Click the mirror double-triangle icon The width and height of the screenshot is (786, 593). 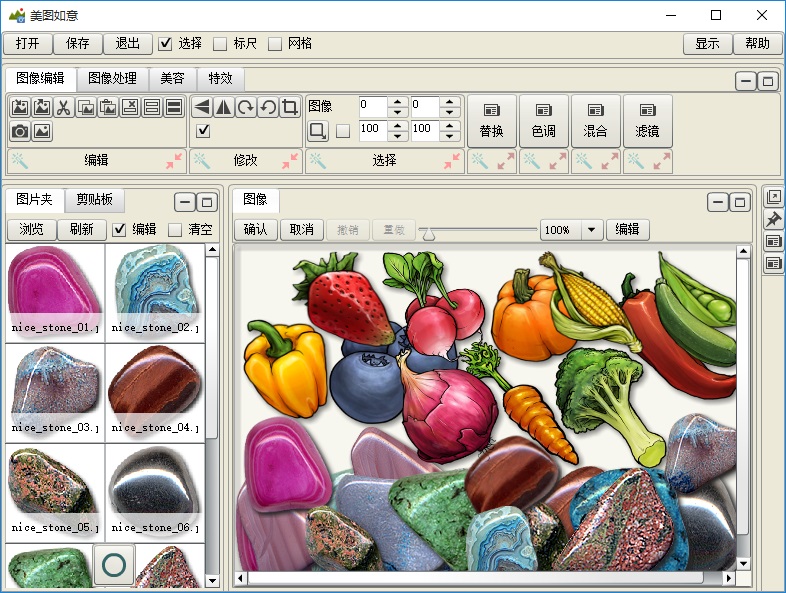point(224,107)
